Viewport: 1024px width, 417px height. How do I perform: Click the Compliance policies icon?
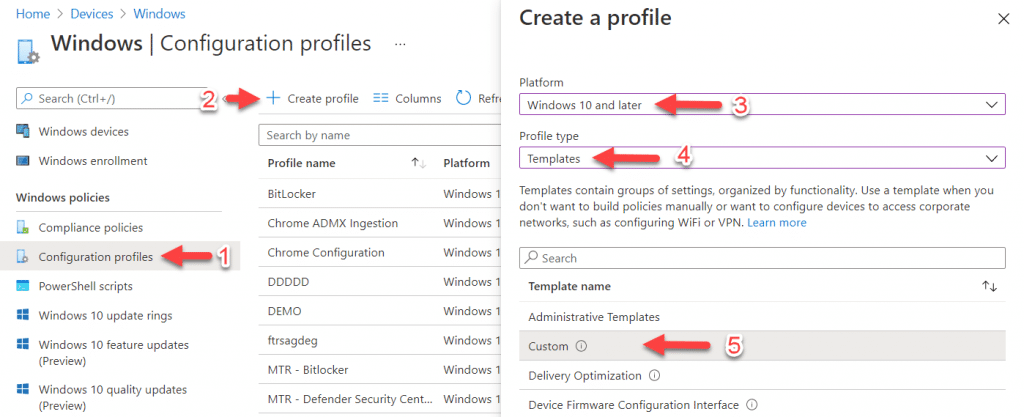(23, 228)
